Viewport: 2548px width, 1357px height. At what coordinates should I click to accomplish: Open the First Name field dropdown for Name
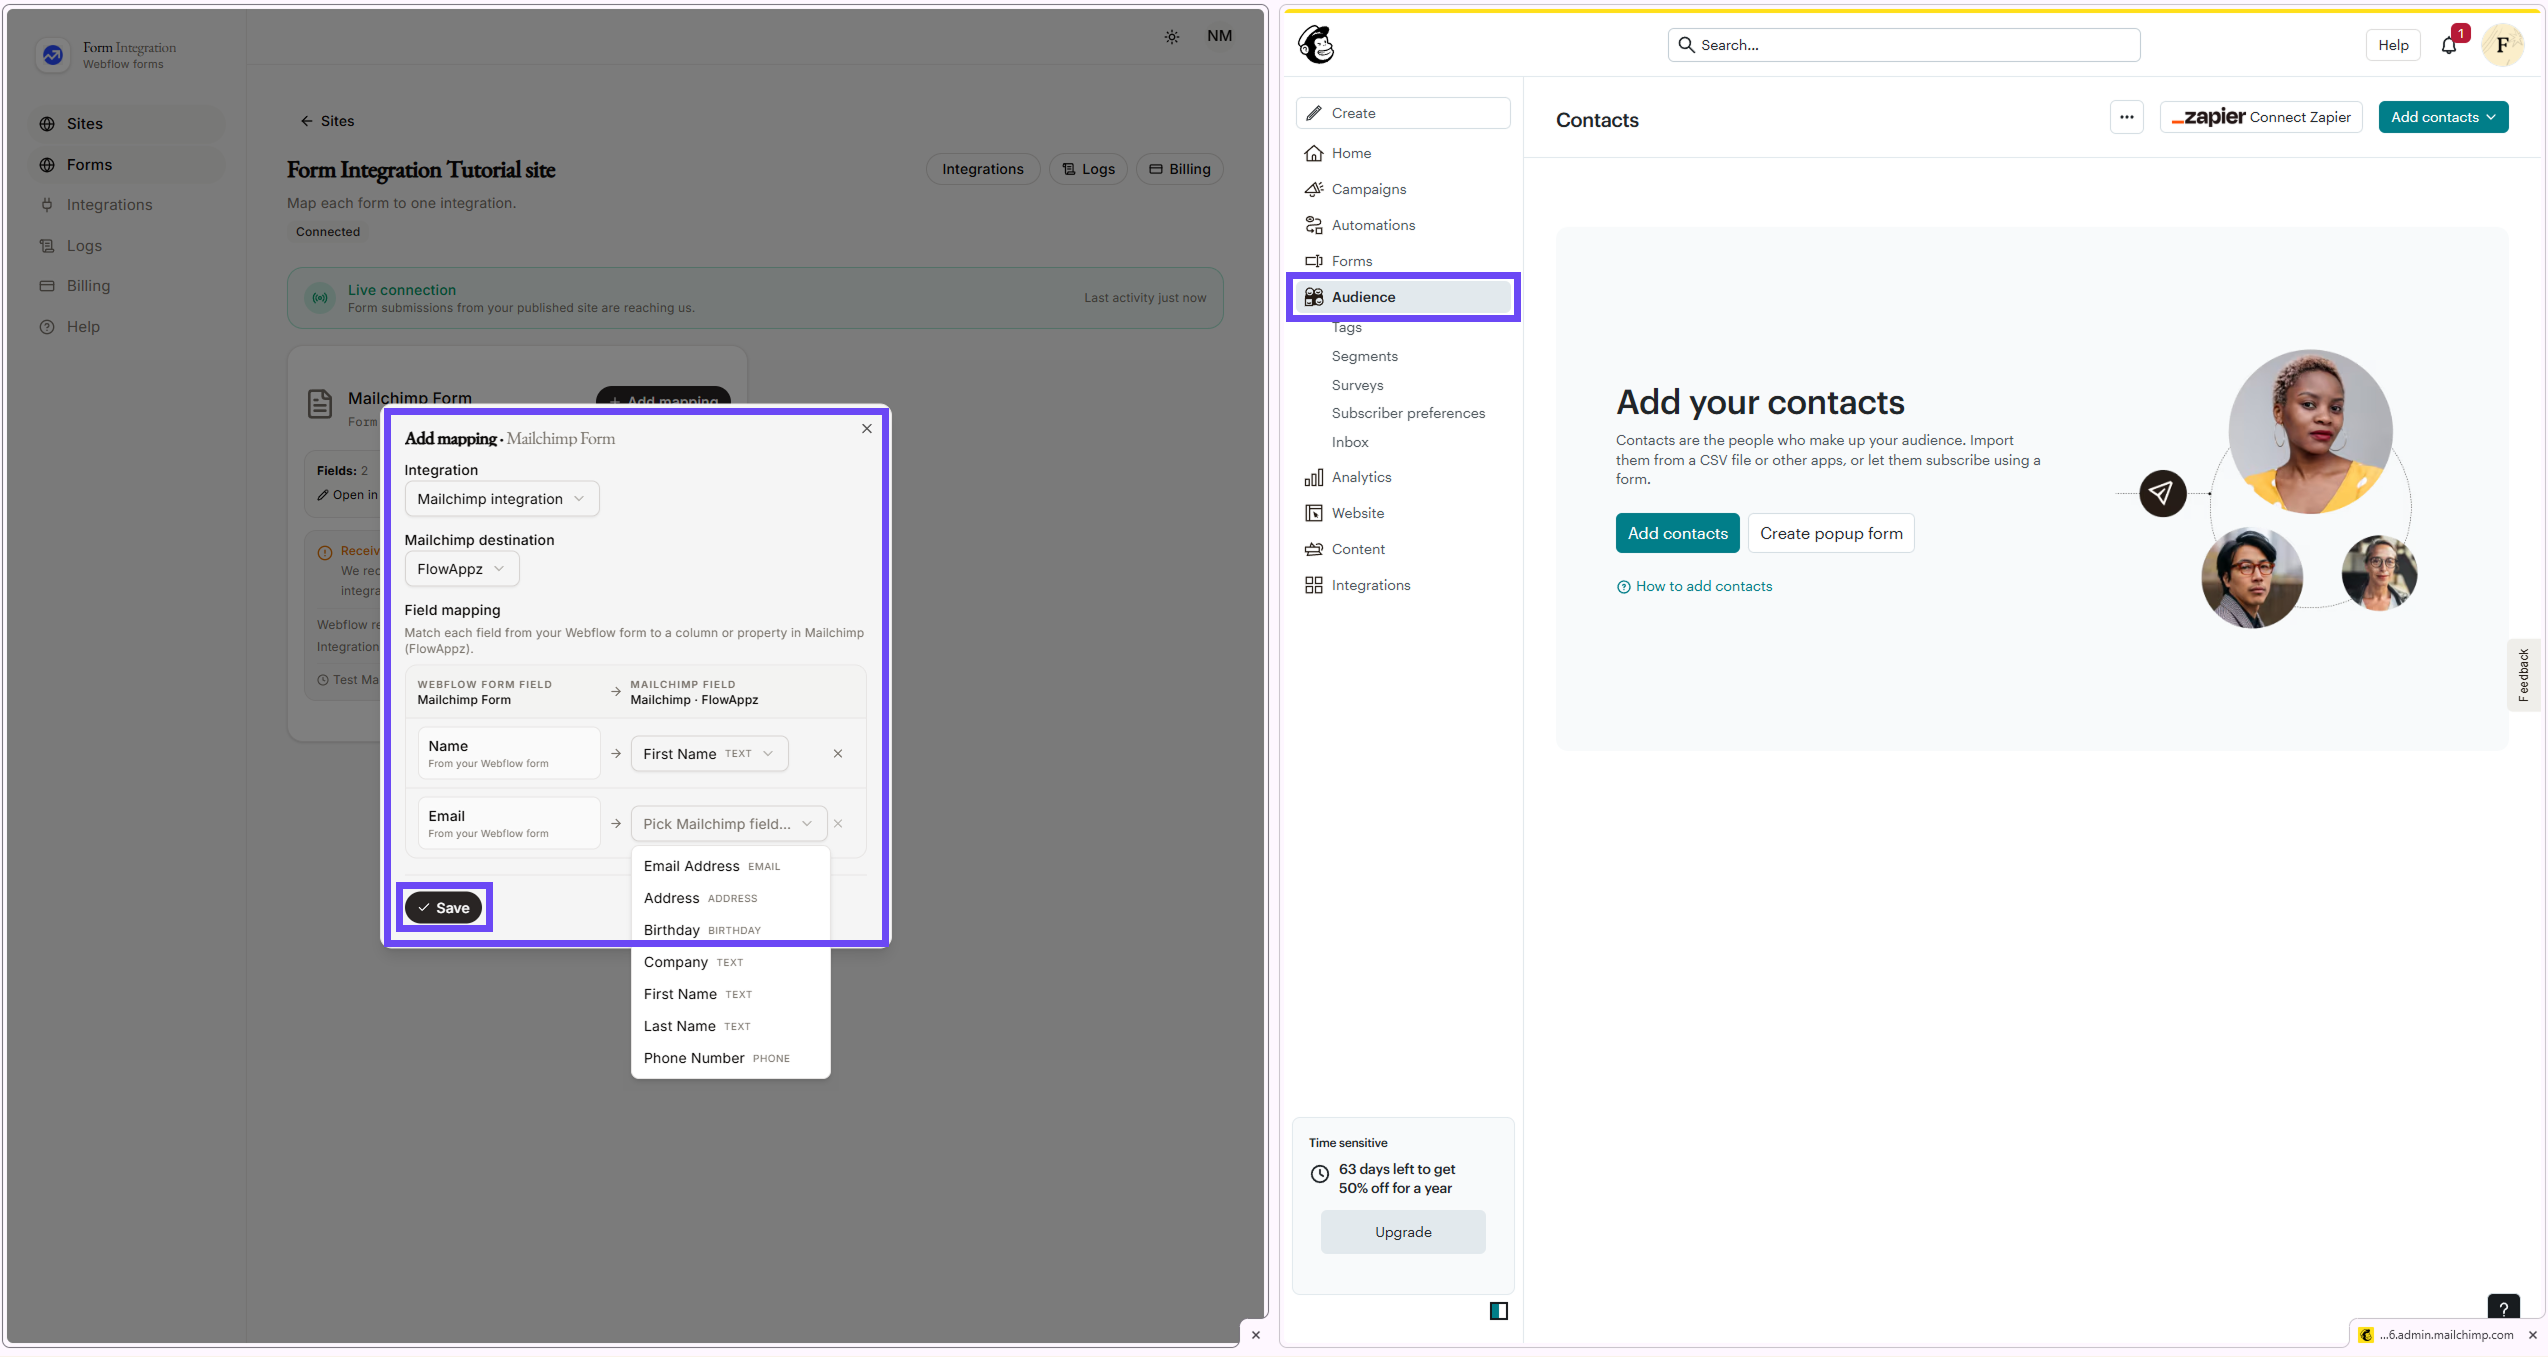709,754
